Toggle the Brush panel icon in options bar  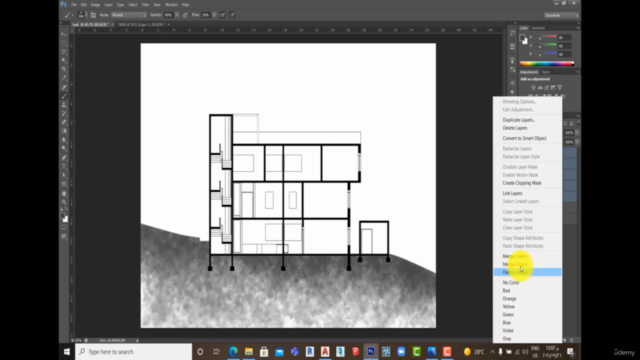click(x=93, y=15)
